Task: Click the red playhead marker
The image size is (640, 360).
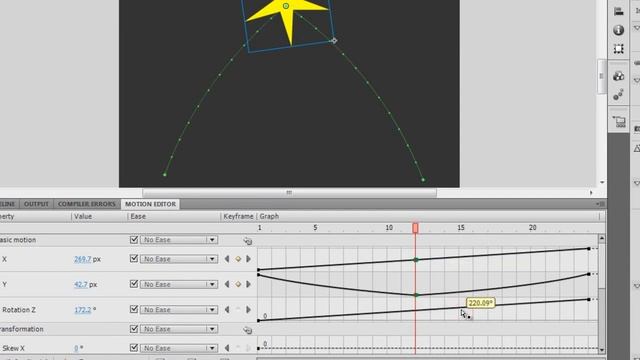Action: point(415,228)
